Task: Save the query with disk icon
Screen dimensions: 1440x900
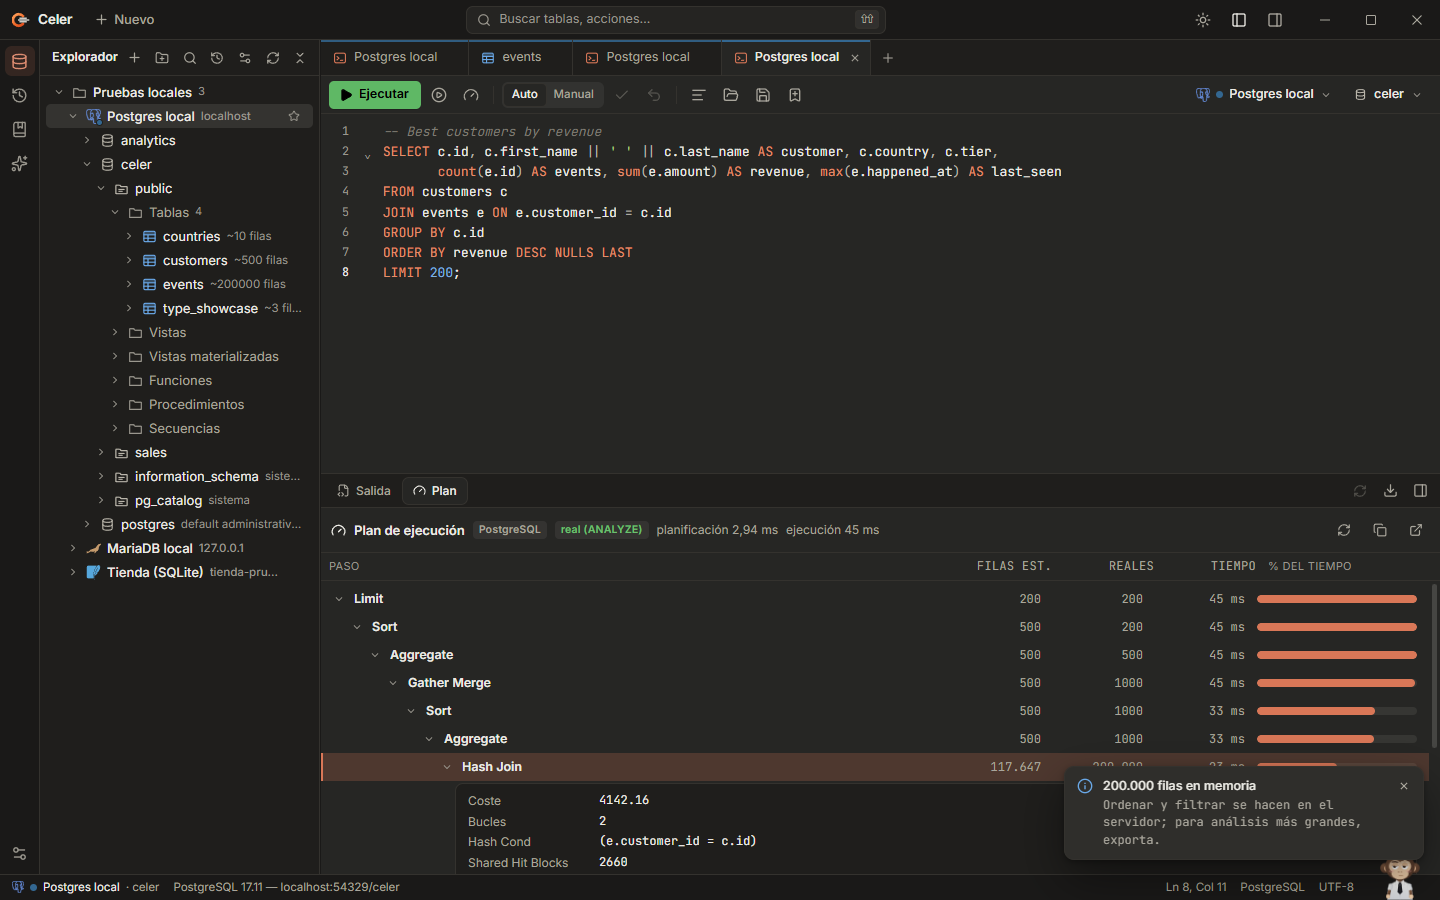Action: (x=763, y=95)
